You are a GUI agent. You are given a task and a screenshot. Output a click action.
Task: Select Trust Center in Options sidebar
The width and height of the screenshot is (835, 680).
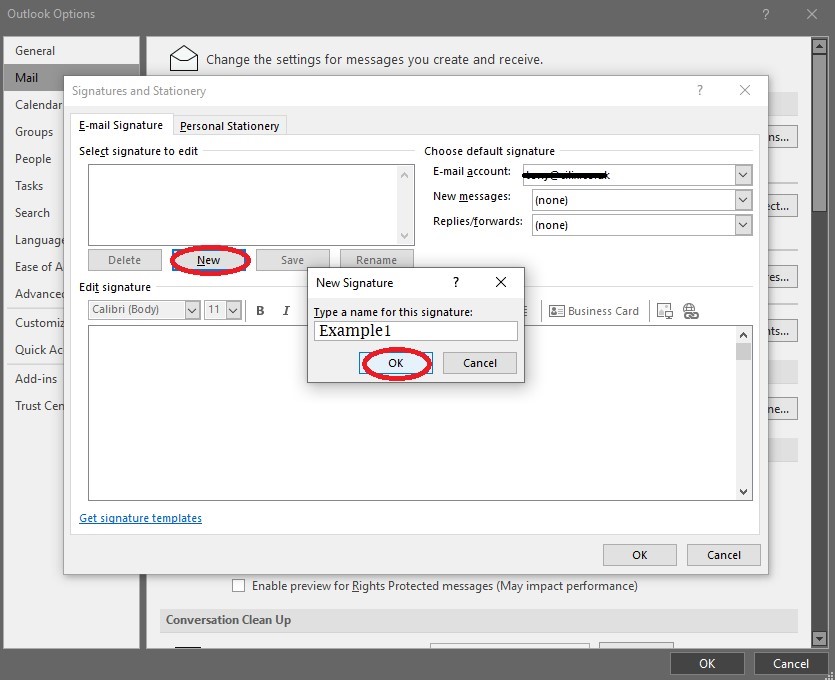coord(34,406)
